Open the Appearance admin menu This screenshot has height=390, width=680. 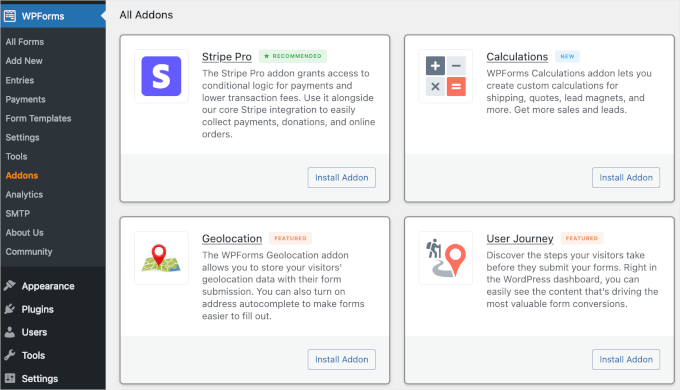click(x=48, y=286)
